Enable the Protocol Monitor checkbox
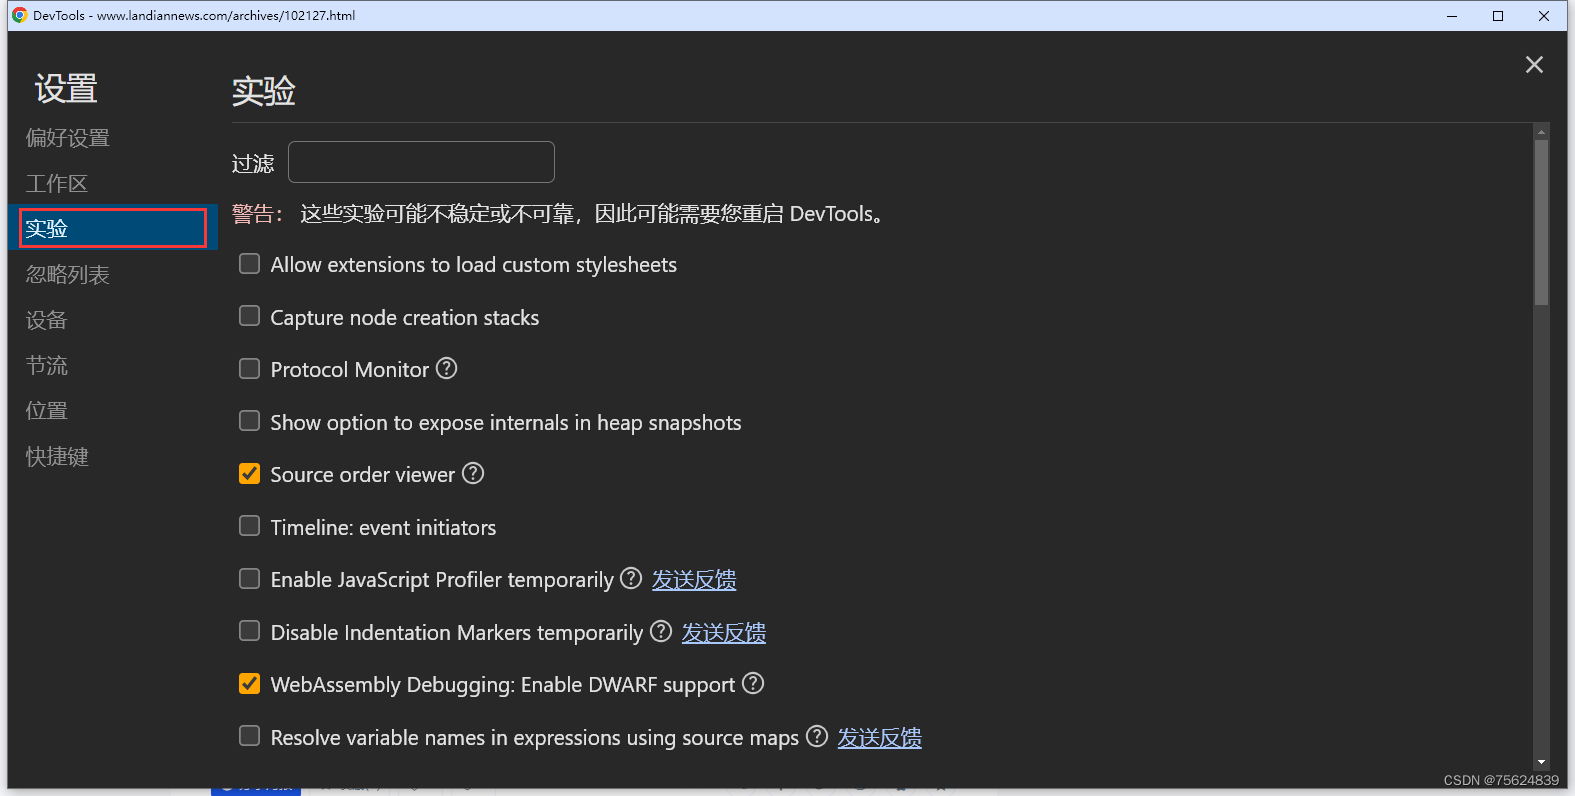The image size is (1575, 796). [250, 368]
